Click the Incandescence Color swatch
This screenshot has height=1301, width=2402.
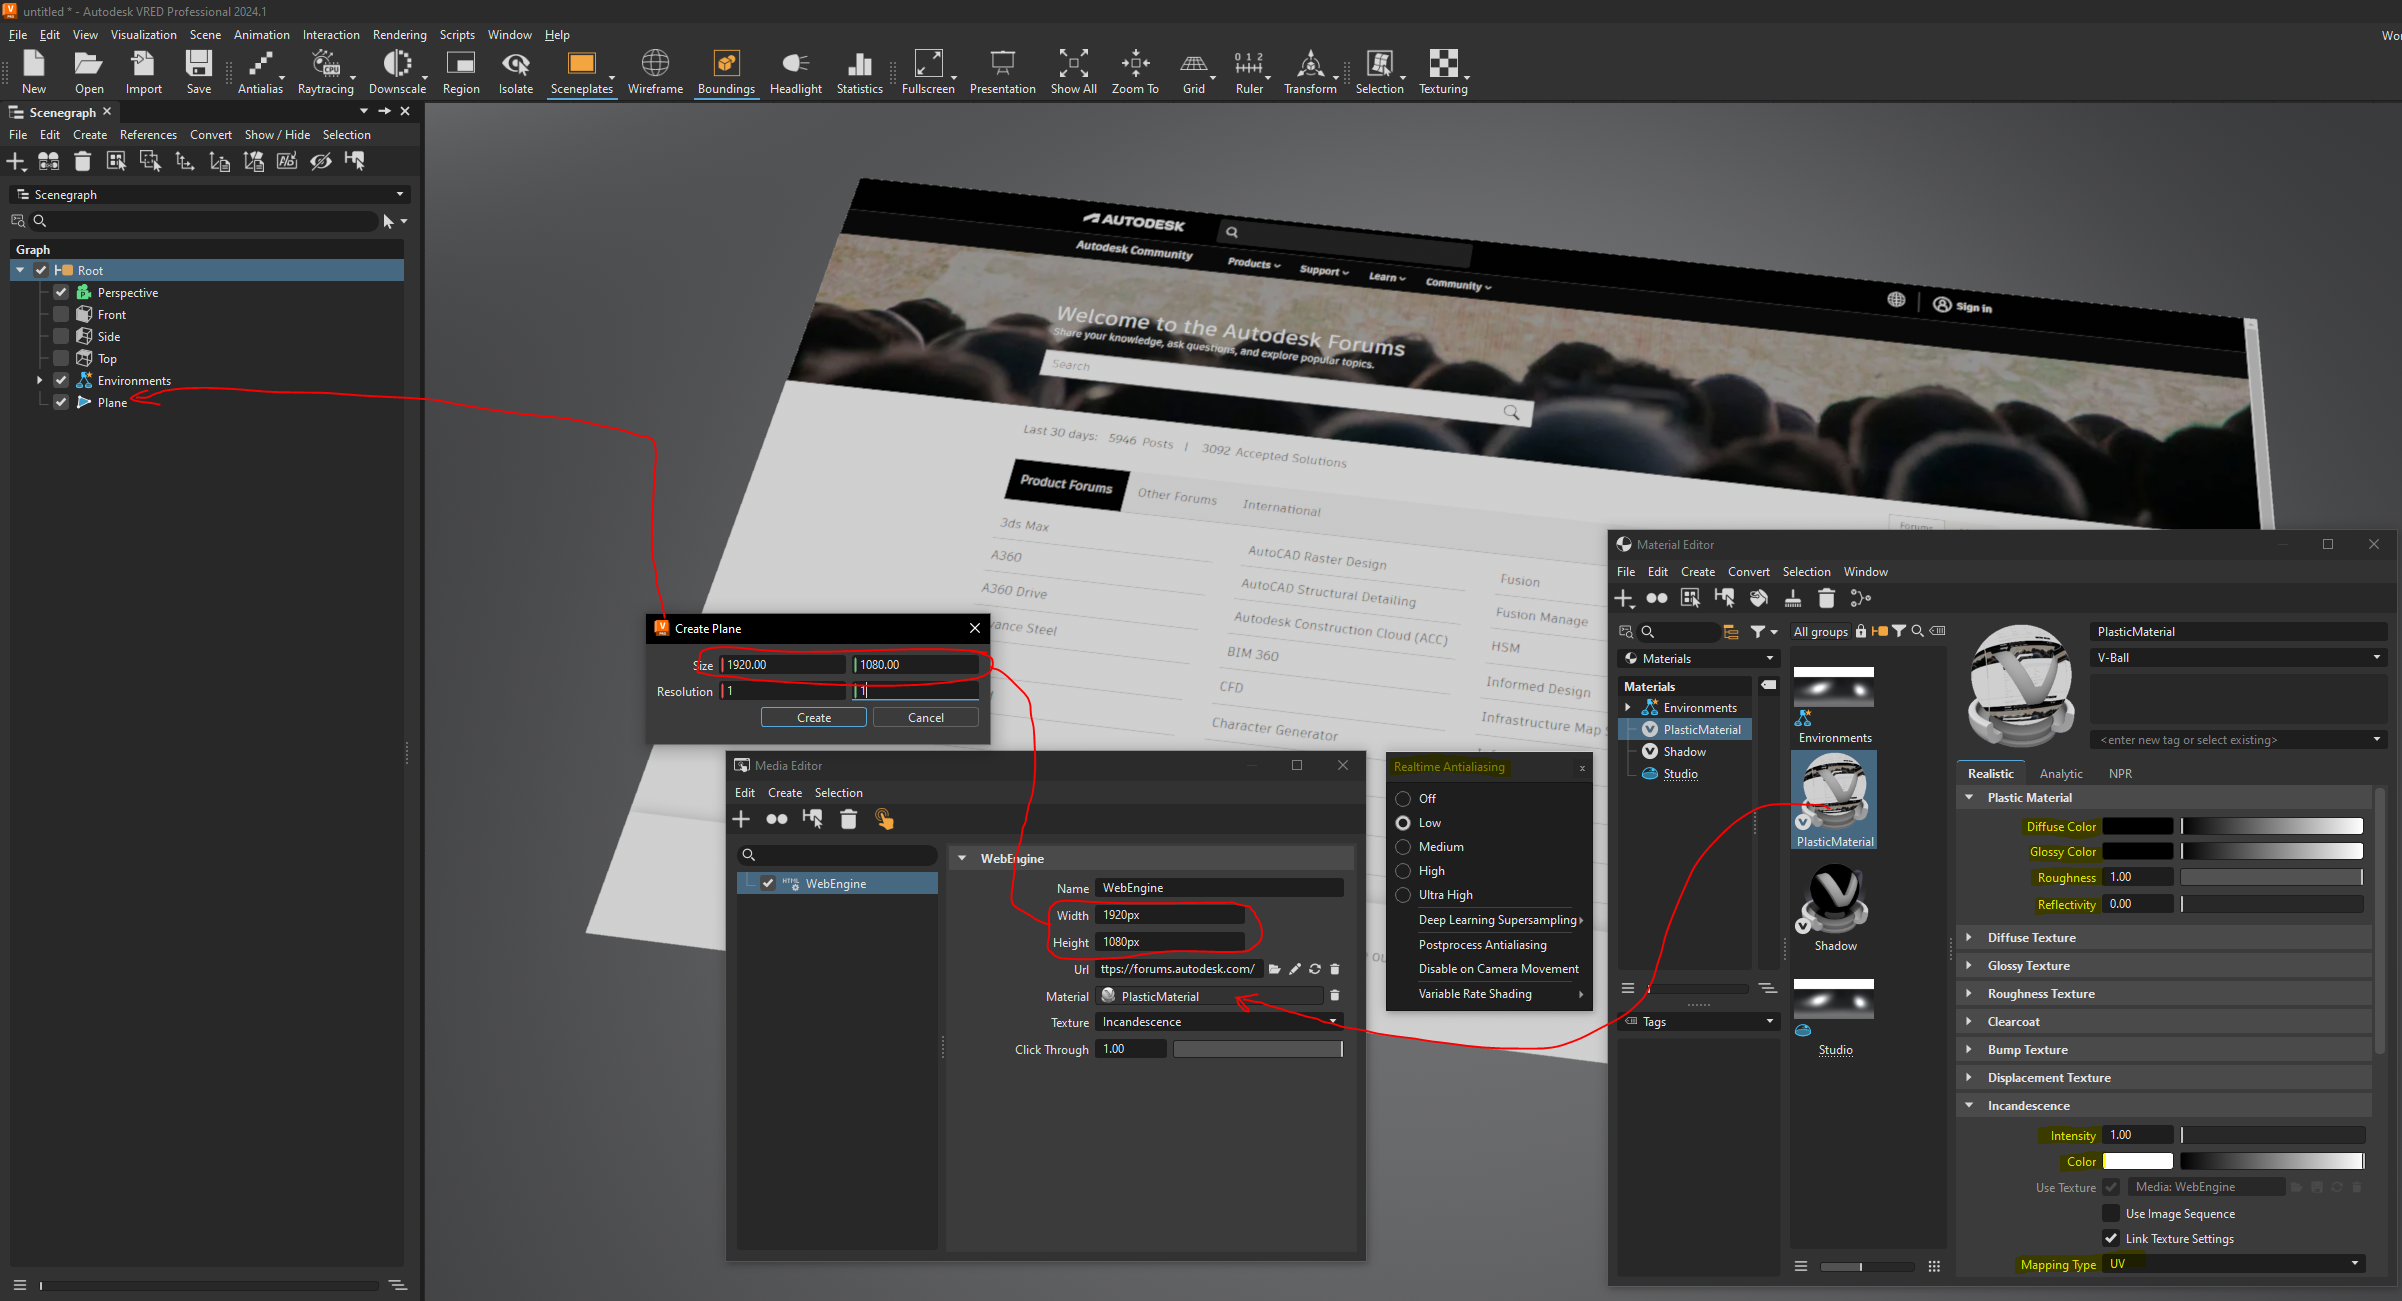pyautogui.click(x=2137, y=1161)
